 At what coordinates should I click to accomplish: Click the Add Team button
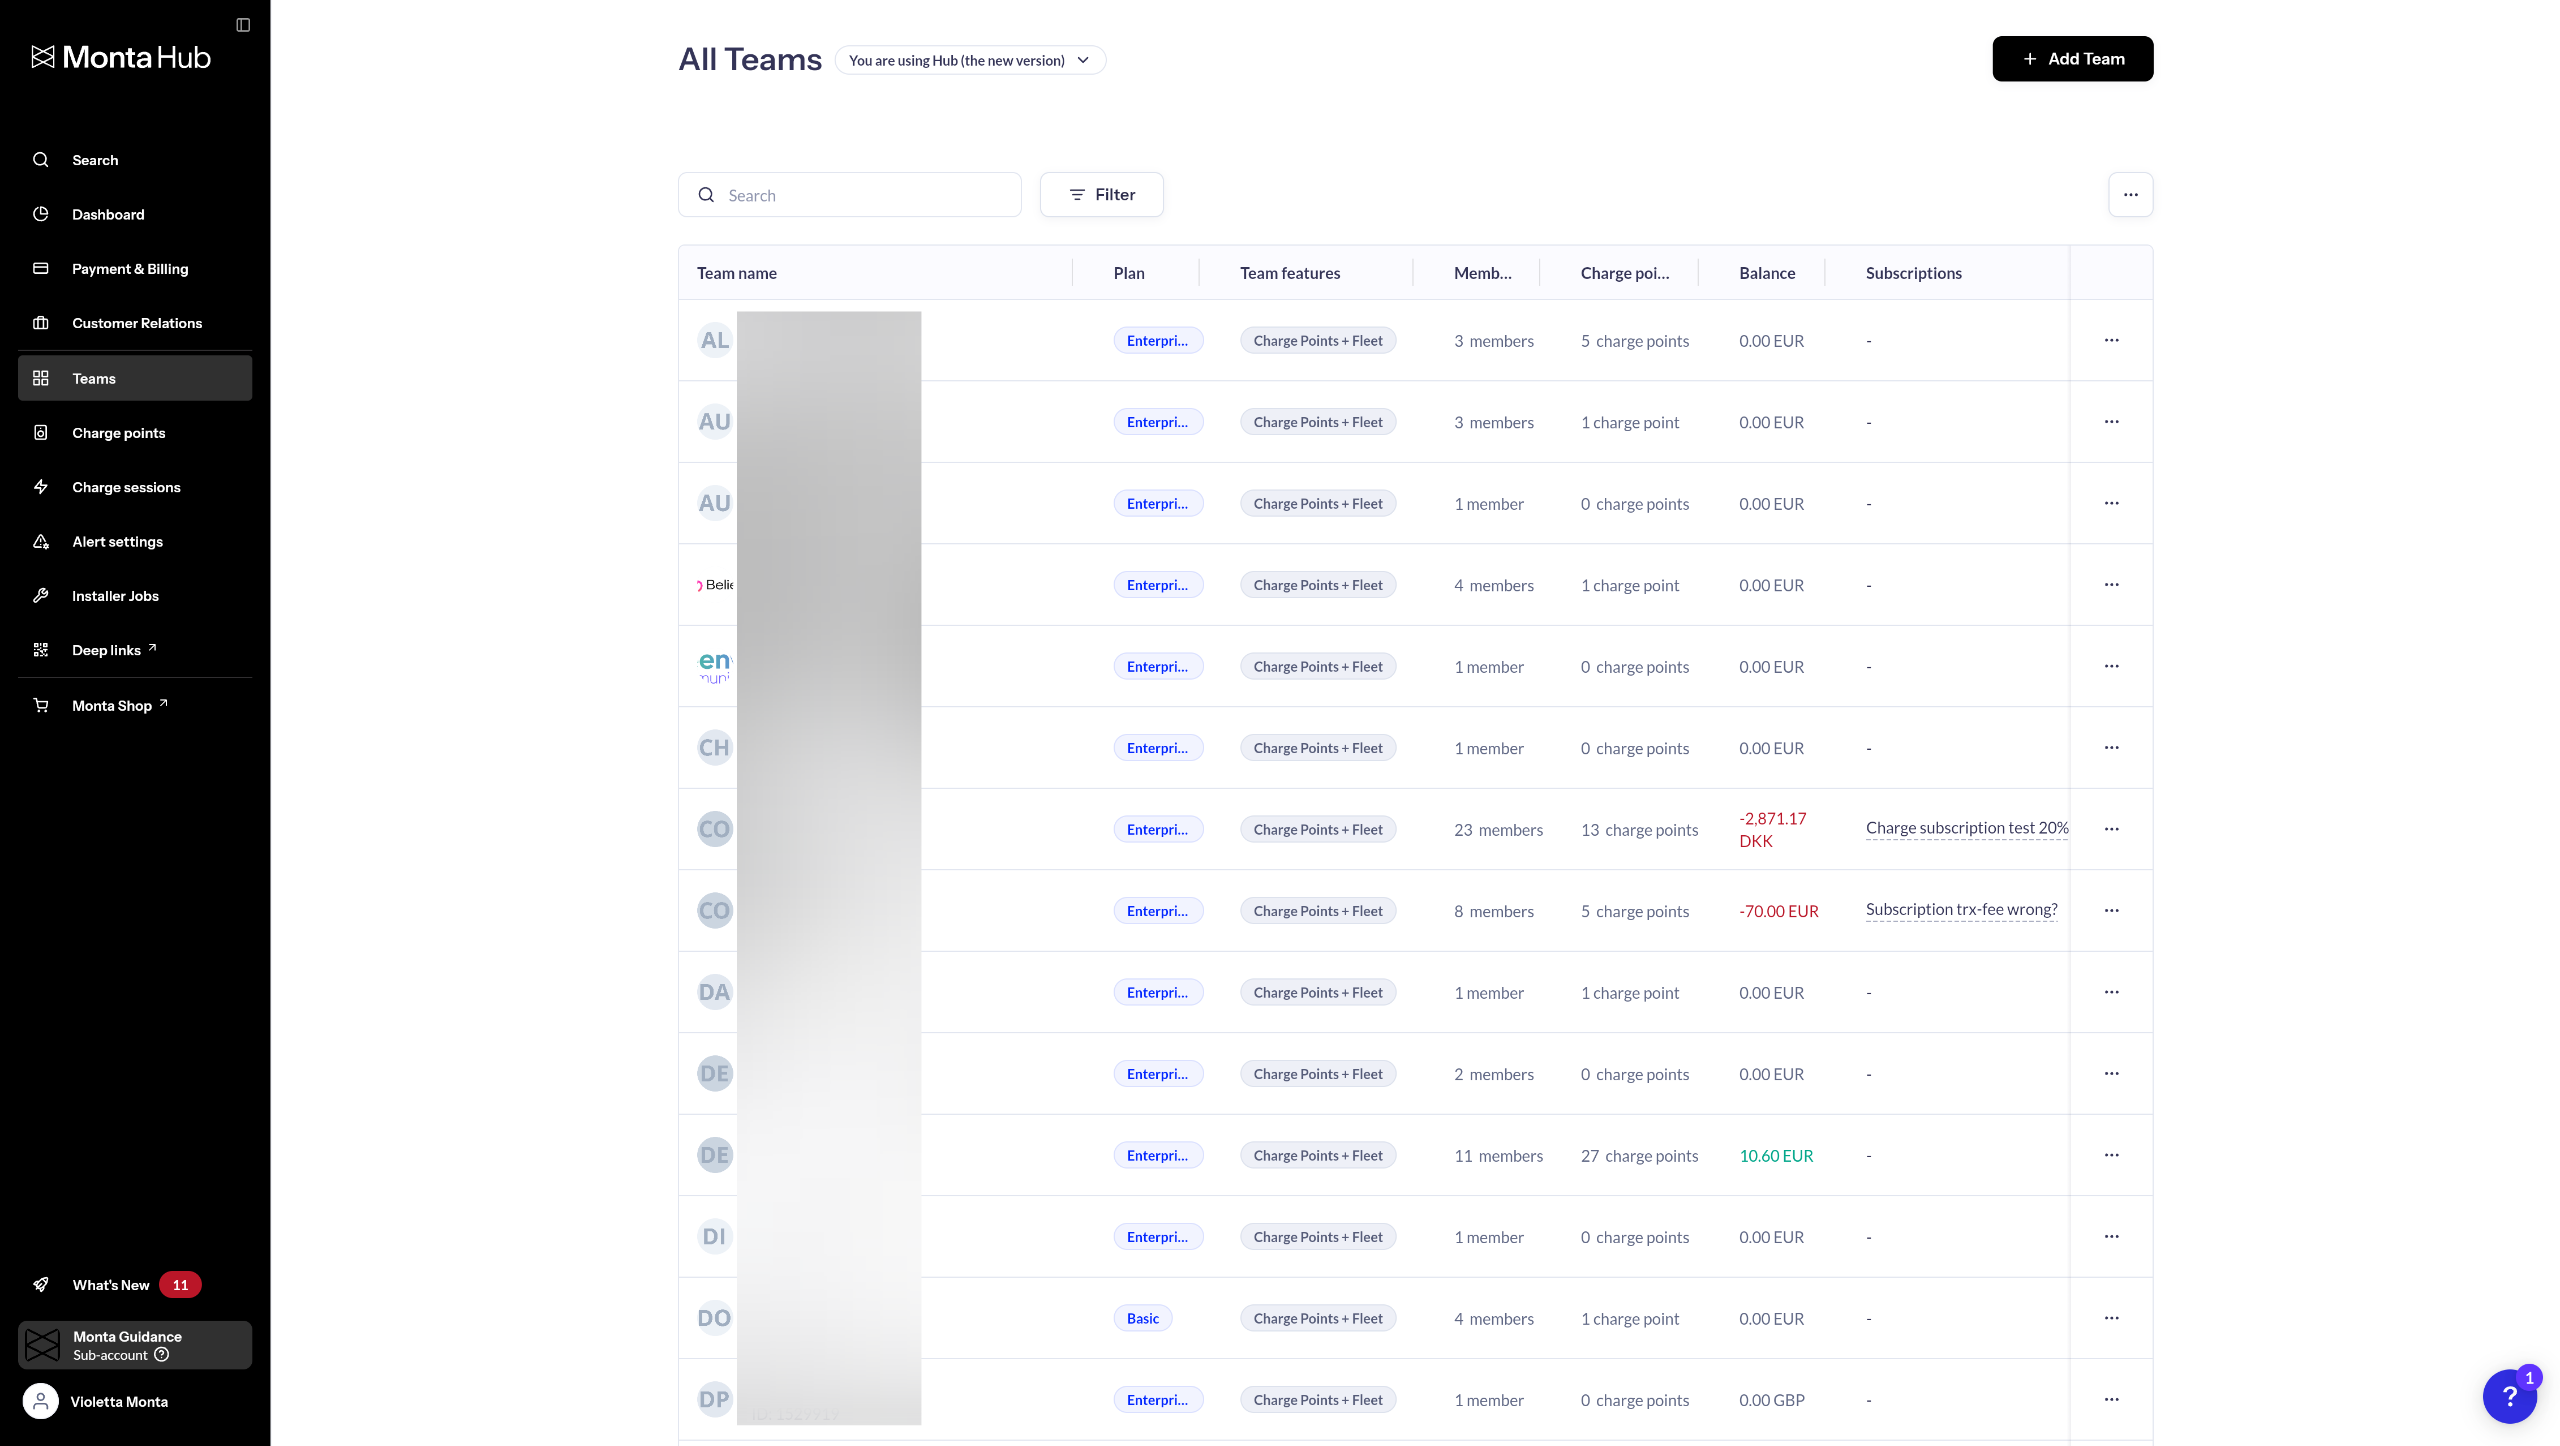2072,59
